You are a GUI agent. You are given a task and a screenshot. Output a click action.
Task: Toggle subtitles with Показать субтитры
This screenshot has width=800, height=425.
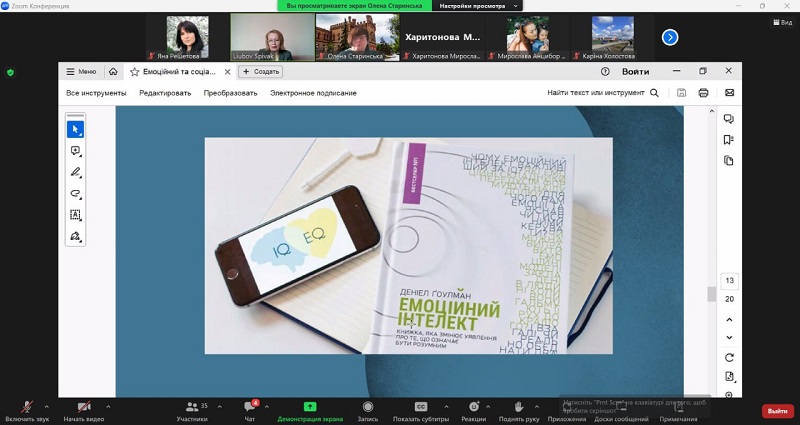[420, 410]
